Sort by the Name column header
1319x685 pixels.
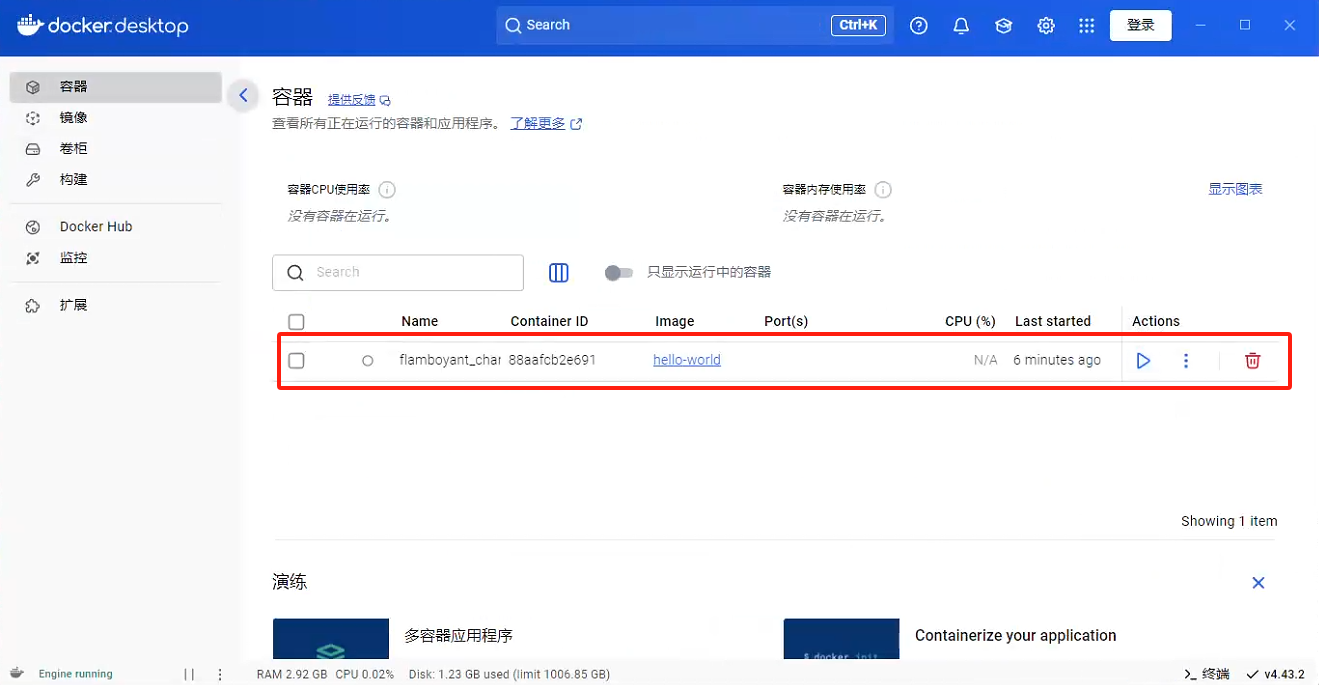[x=420, y=321]
